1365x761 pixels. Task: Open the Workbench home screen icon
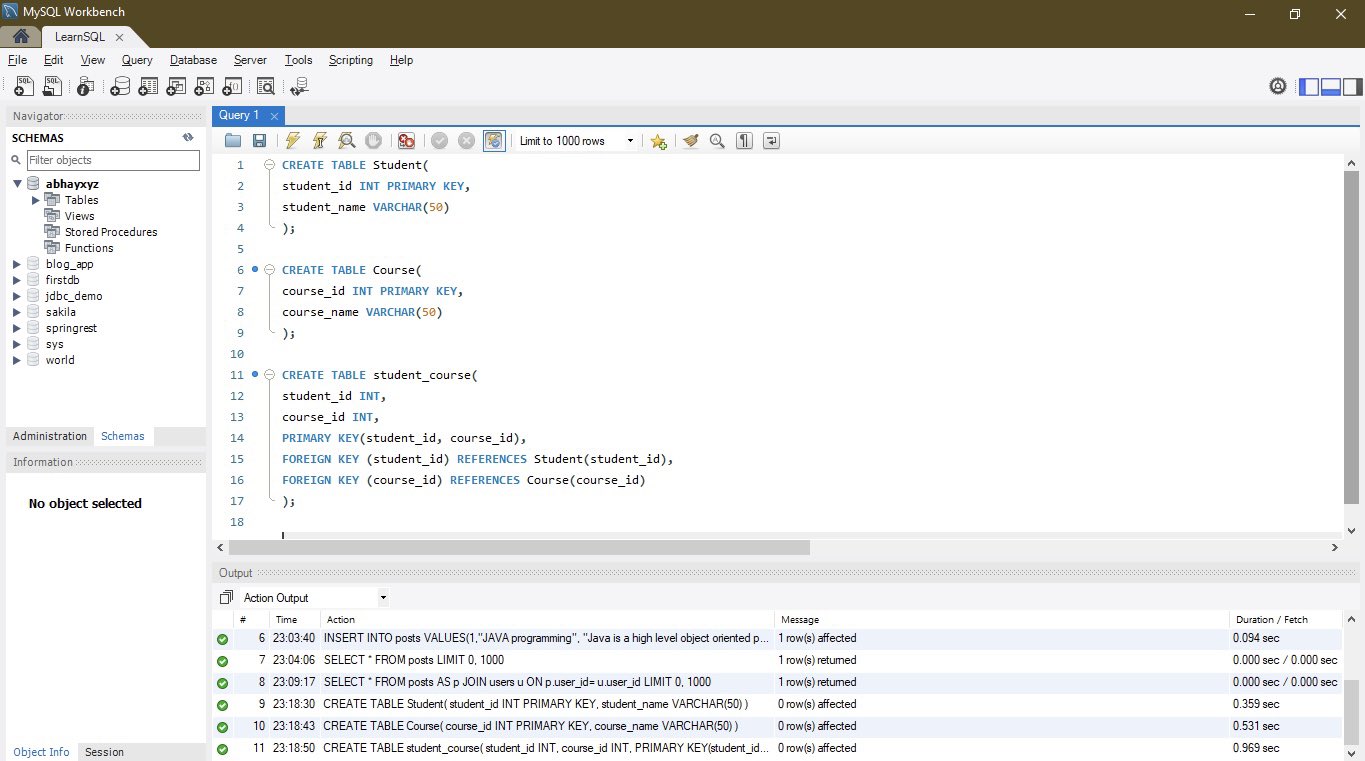pyautogui.click(x=20, y=37)
